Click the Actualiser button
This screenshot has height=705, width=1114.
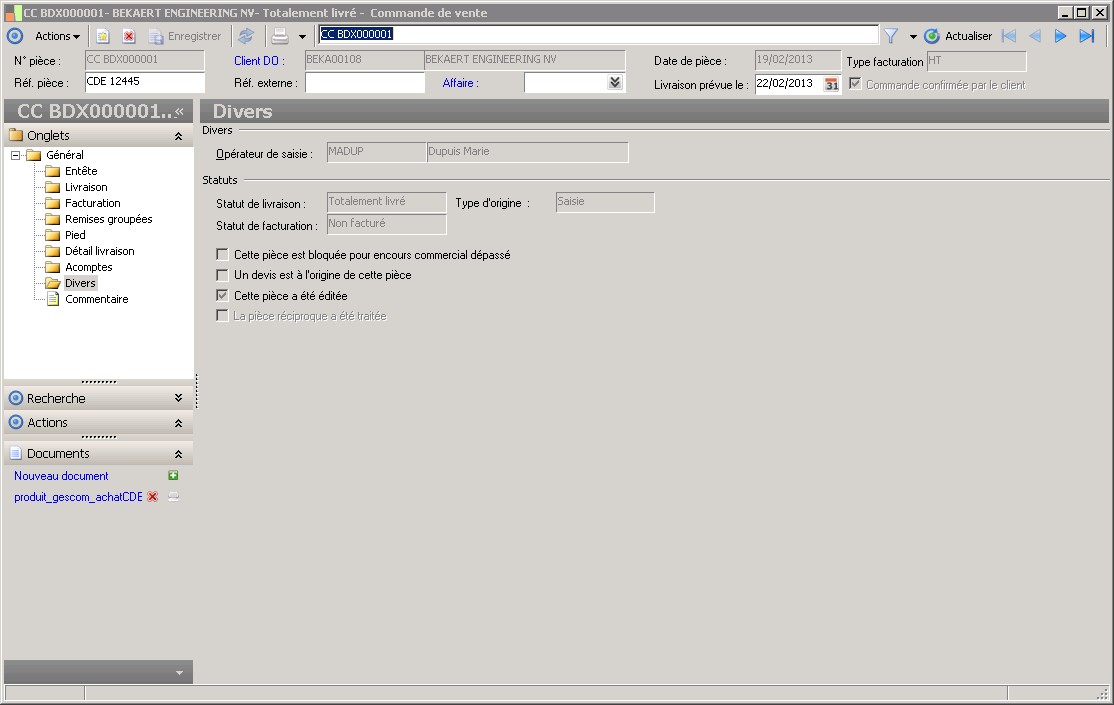tap(958, 36)
